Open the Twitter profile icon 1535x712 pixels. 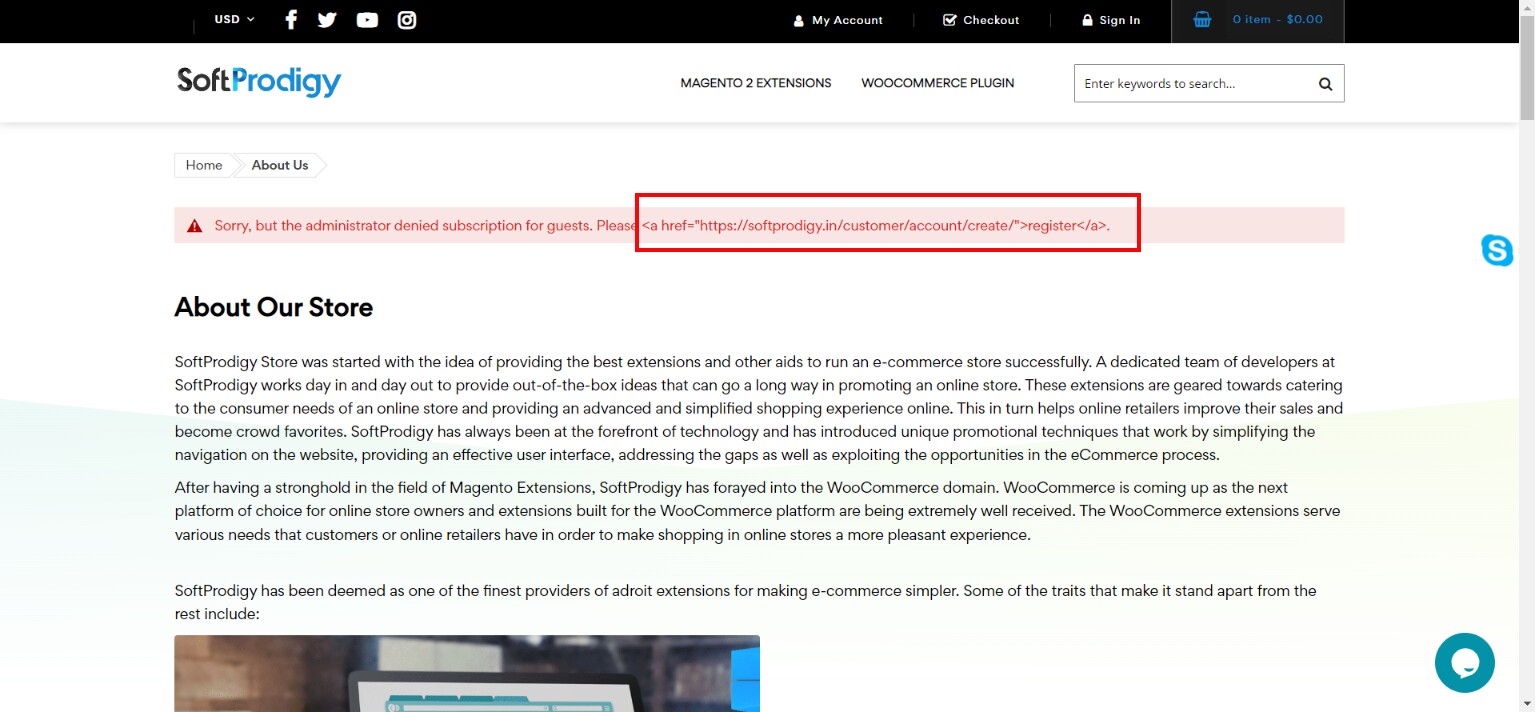pos(327,19)
